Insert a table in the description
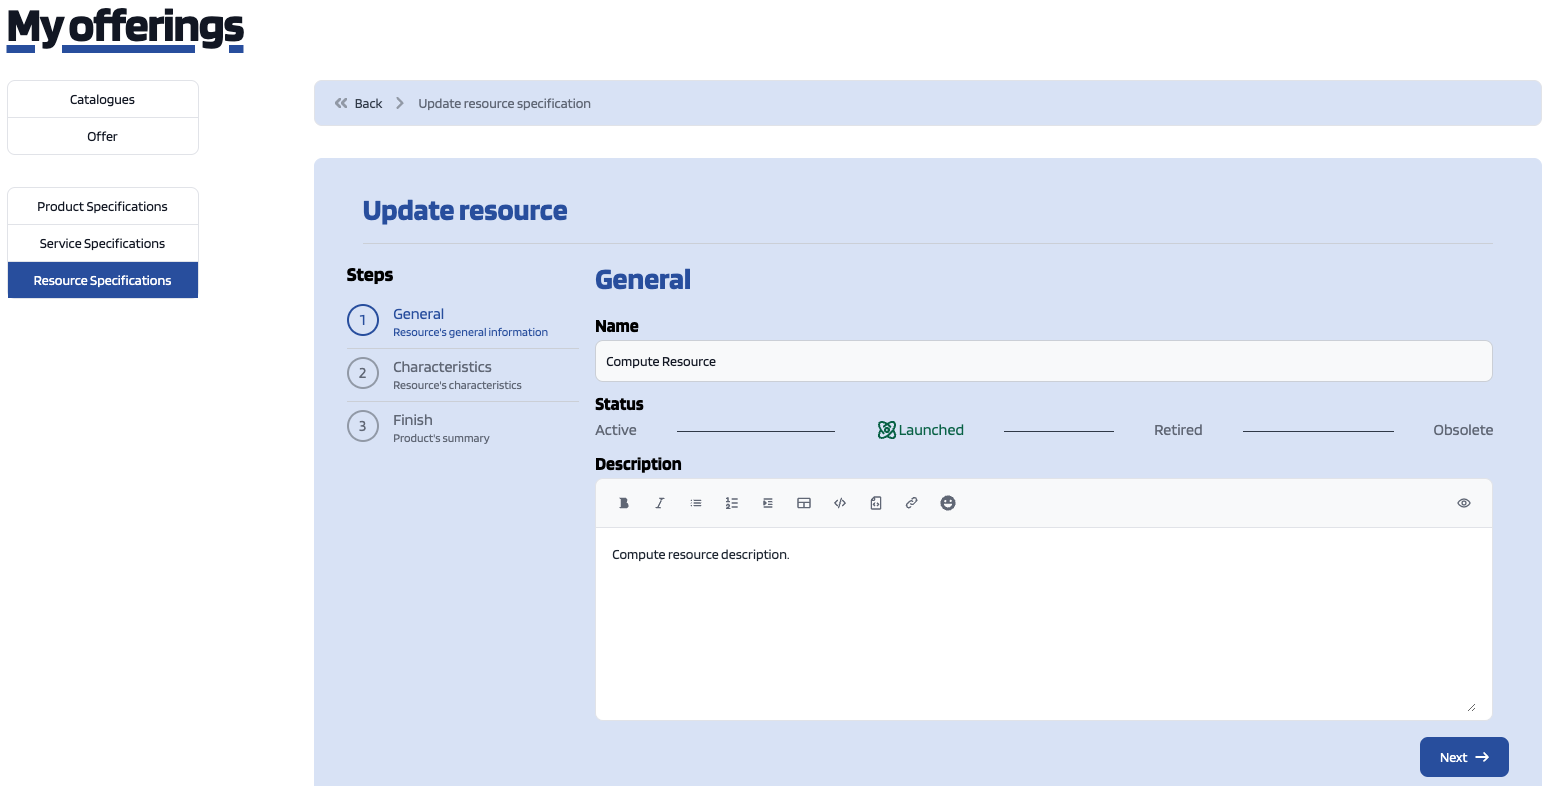This screenshot has height=786, width=1549. pyautogui.click(x=804, y=503)
